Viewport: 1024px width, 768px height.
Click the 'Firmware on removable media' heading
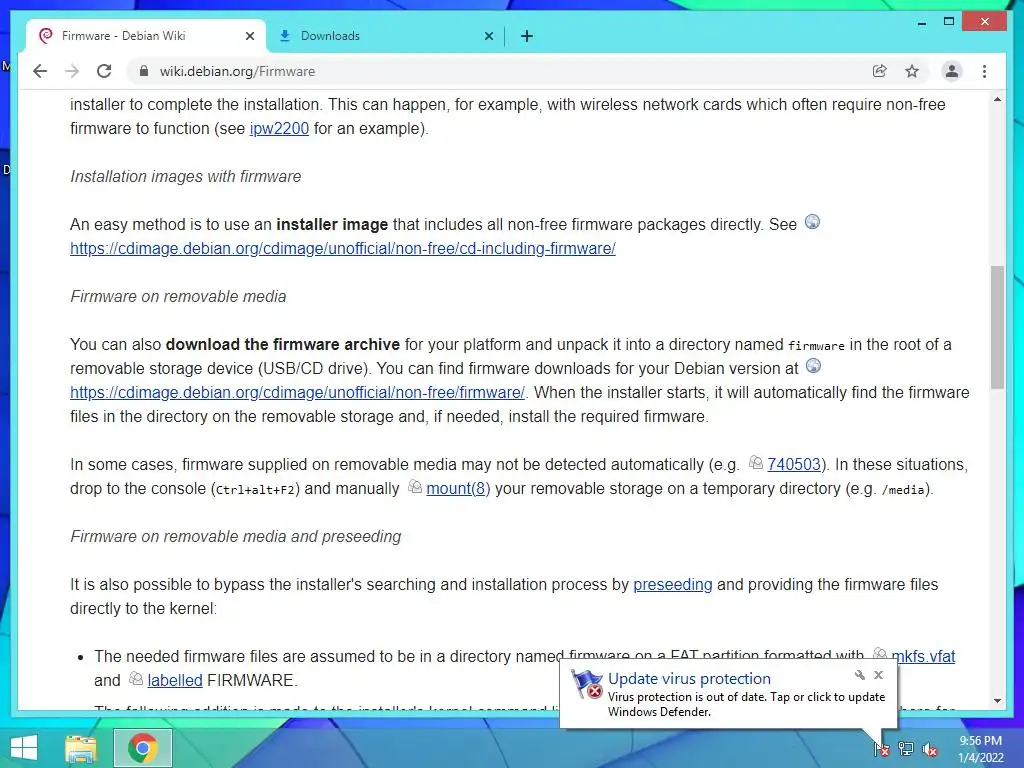(178, 296)
